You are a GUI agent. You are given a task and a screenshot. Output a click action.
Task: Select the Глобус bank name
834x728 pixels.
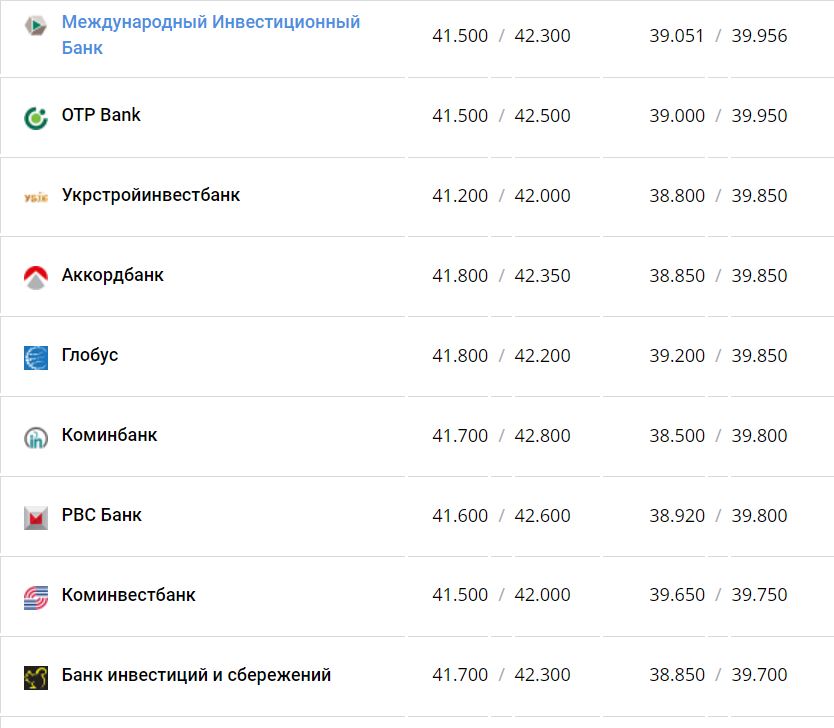90,355
